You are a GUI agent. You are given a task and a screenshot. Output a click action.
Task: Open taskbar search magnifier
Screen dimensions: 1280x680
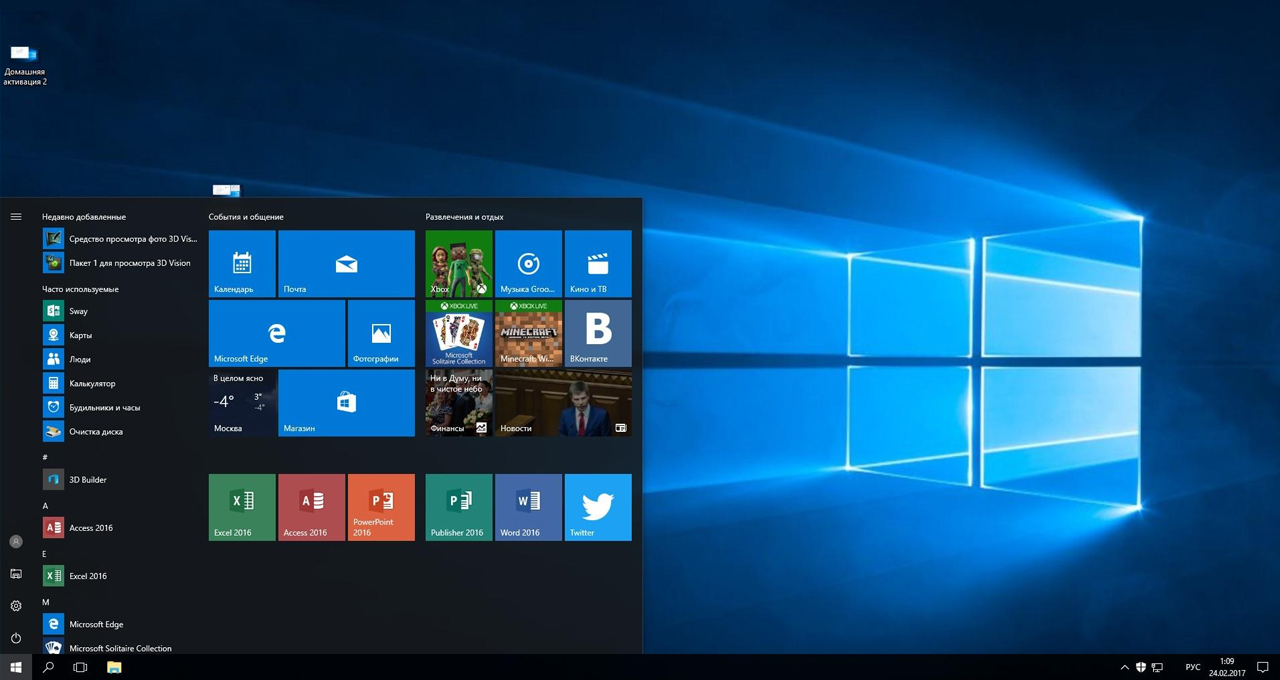tap(48, 667)
